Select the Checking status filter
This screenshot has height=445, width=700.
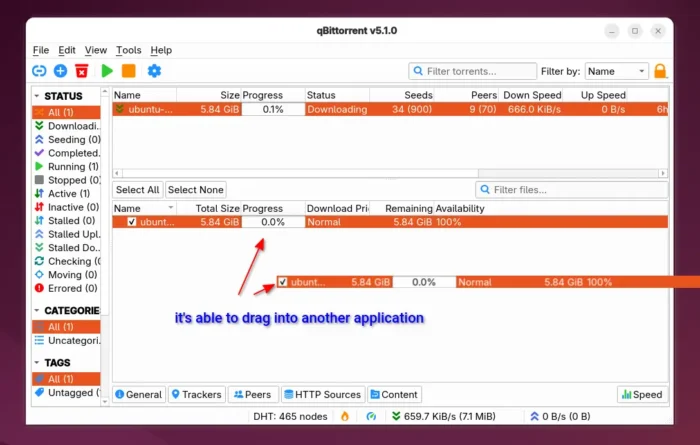(x=67, y=261)
